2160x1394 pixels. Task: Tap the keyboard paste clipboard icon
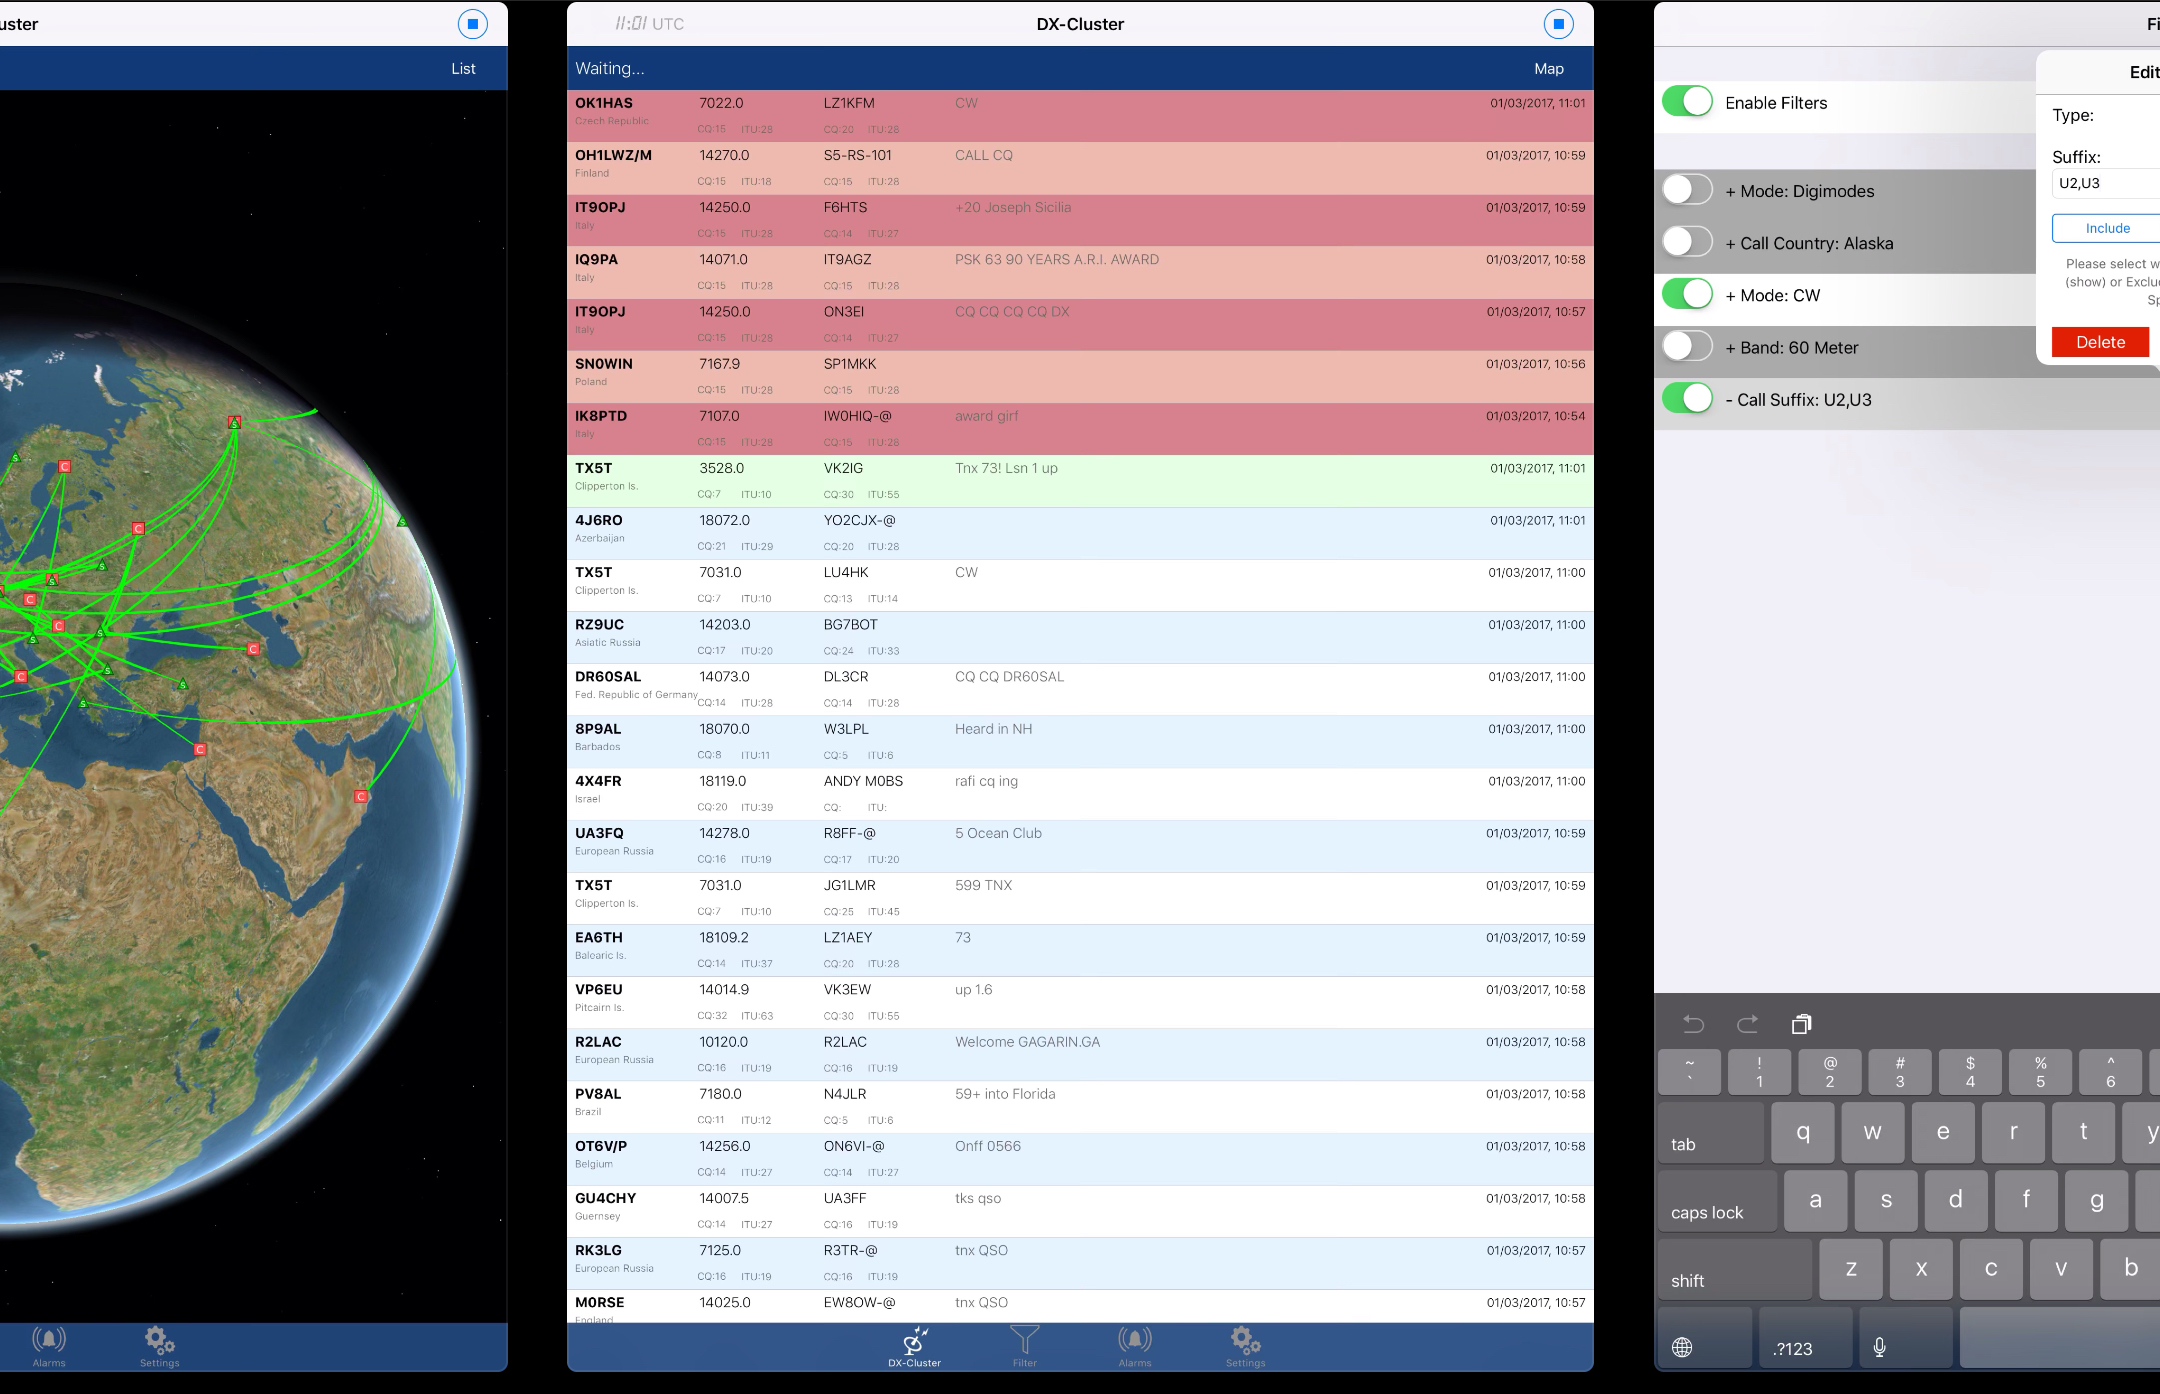(1801, 1024)
